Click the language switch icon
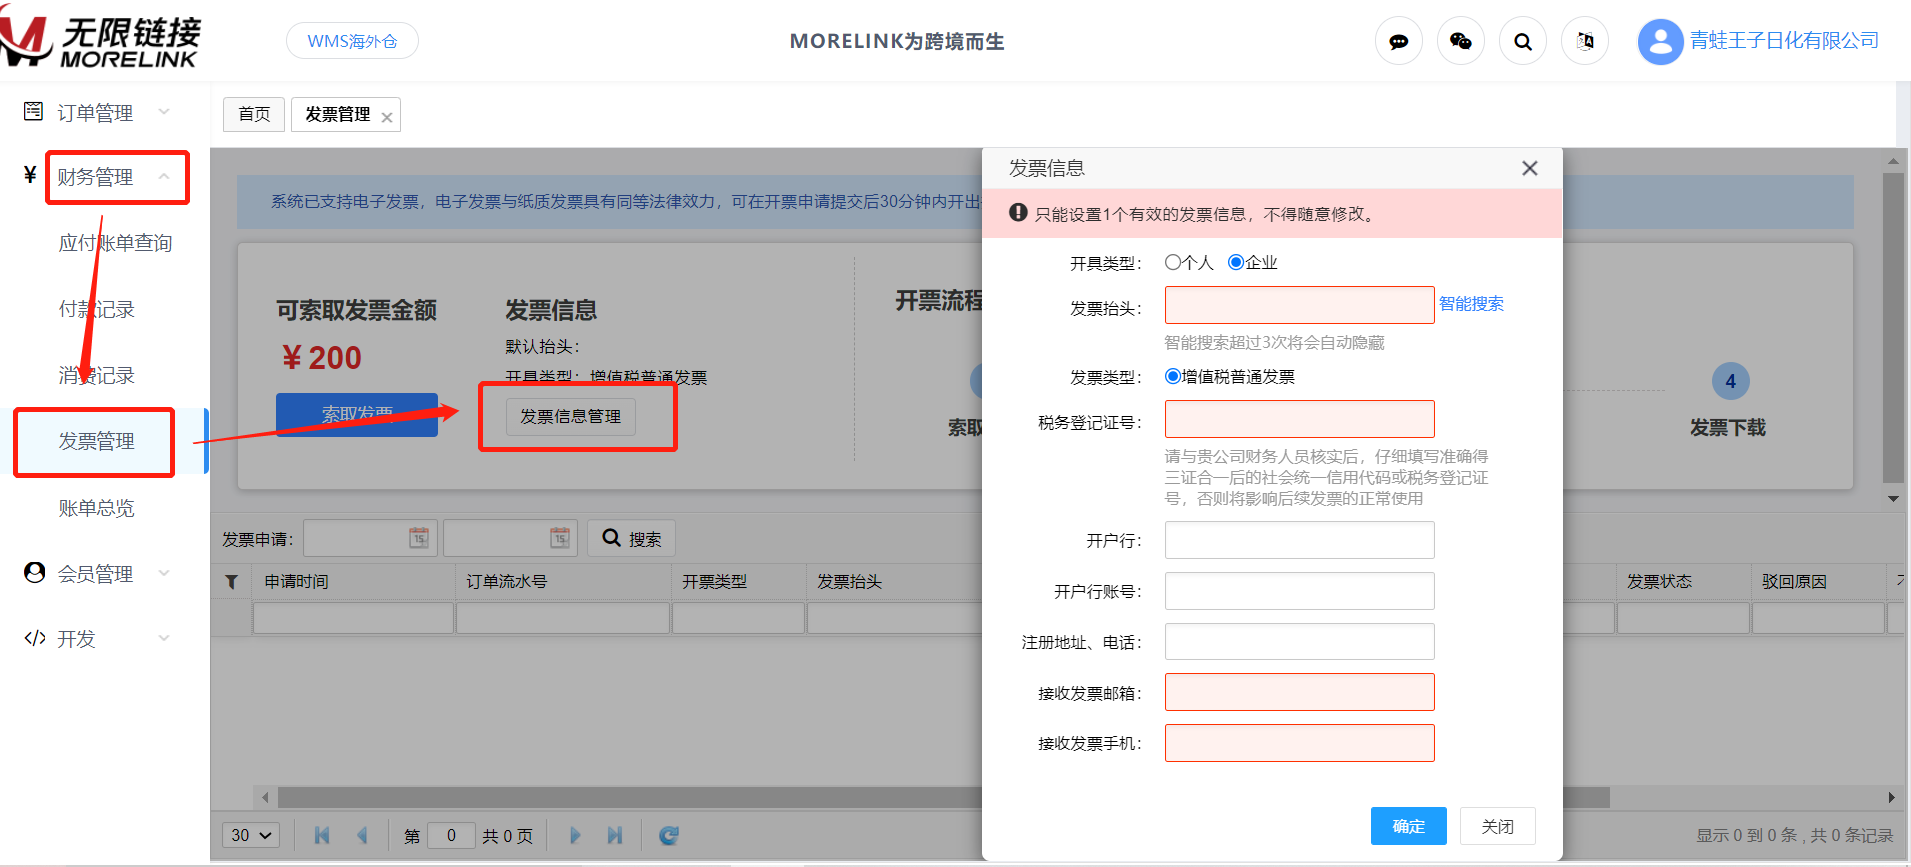1911x867 pixels. pos(1584,42)
